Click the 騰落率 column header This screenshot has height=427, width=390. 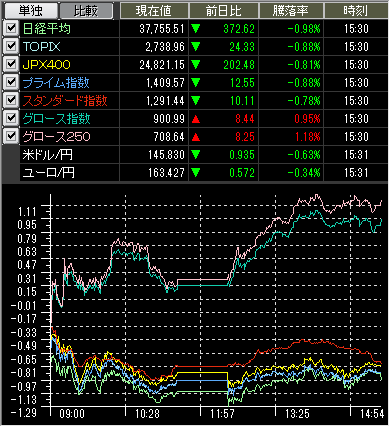tap(291, 11)
